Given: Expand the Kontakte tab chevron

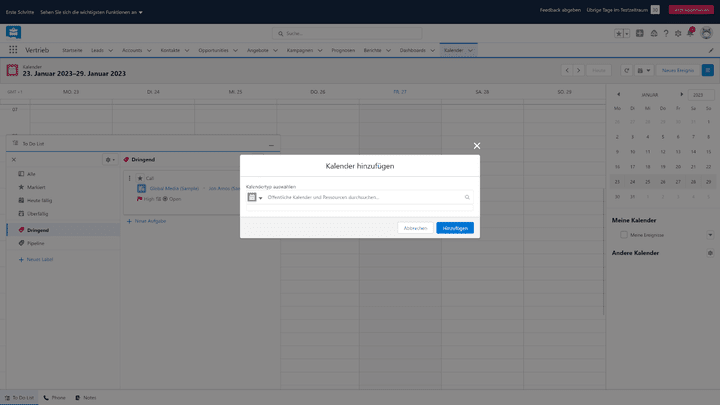Looking at the screenshot, I should (187, 50).
